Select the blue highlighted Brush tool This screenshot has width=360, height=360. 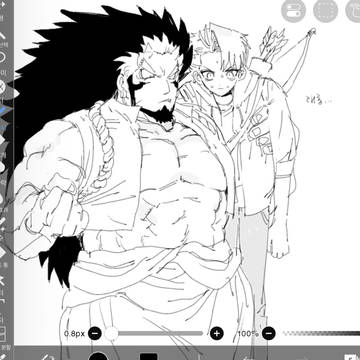pyautogui.click(x=4, y=109)
